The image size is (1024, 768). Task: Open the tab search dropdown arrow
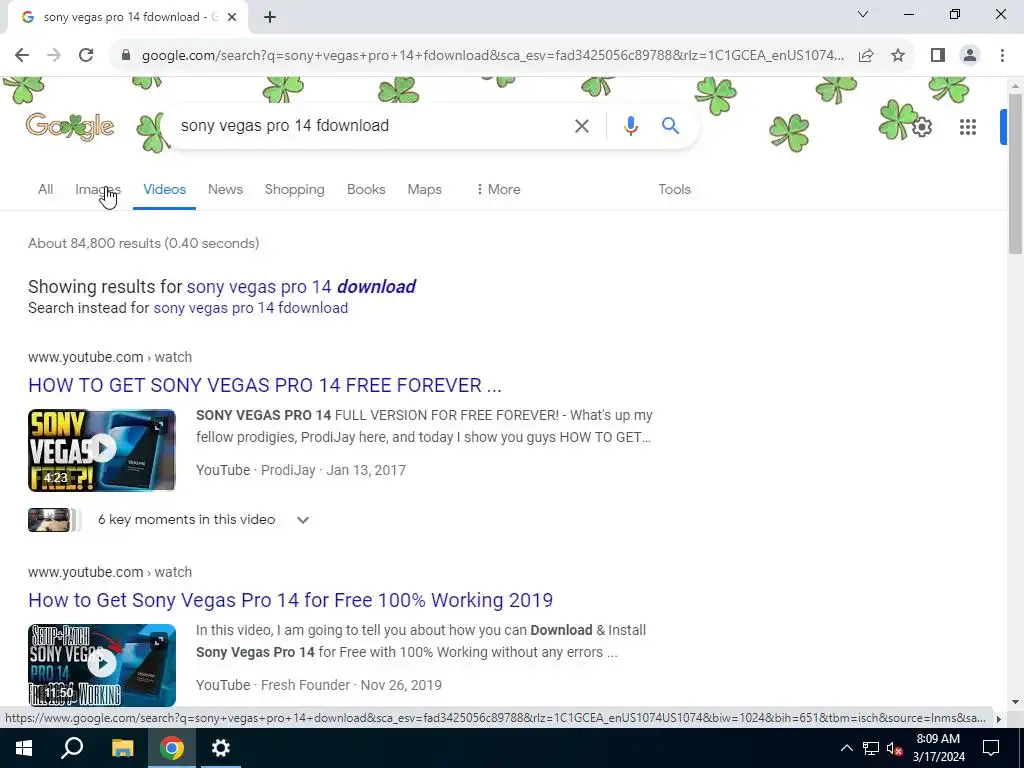point(863,14)
